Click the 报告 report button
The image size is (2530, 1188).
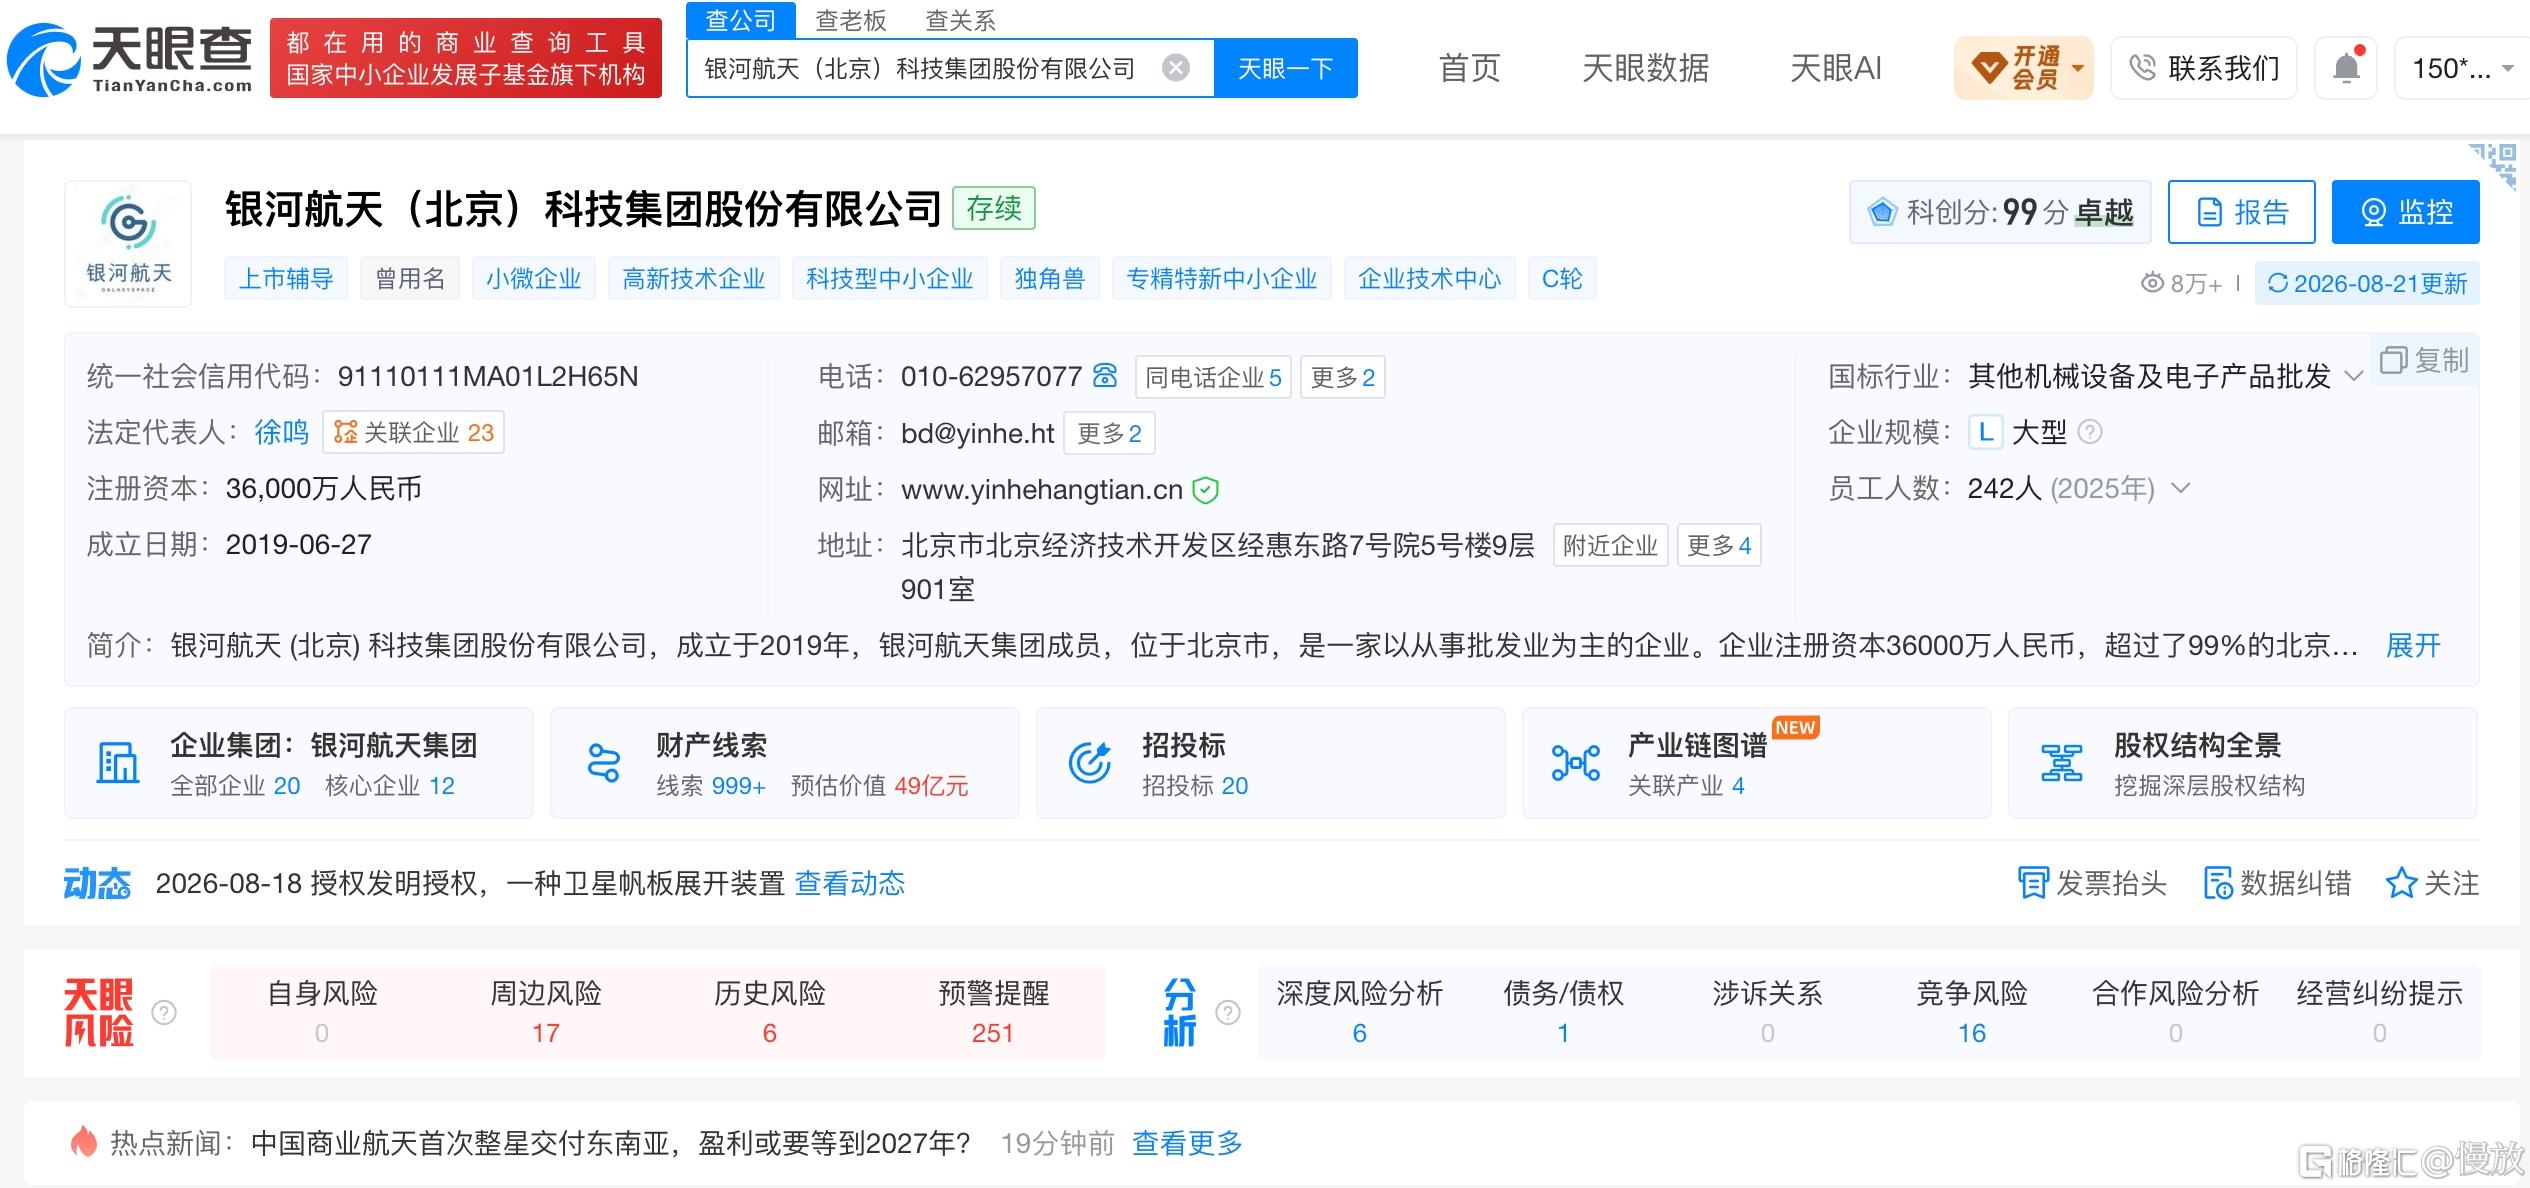tap(2241, 212)
